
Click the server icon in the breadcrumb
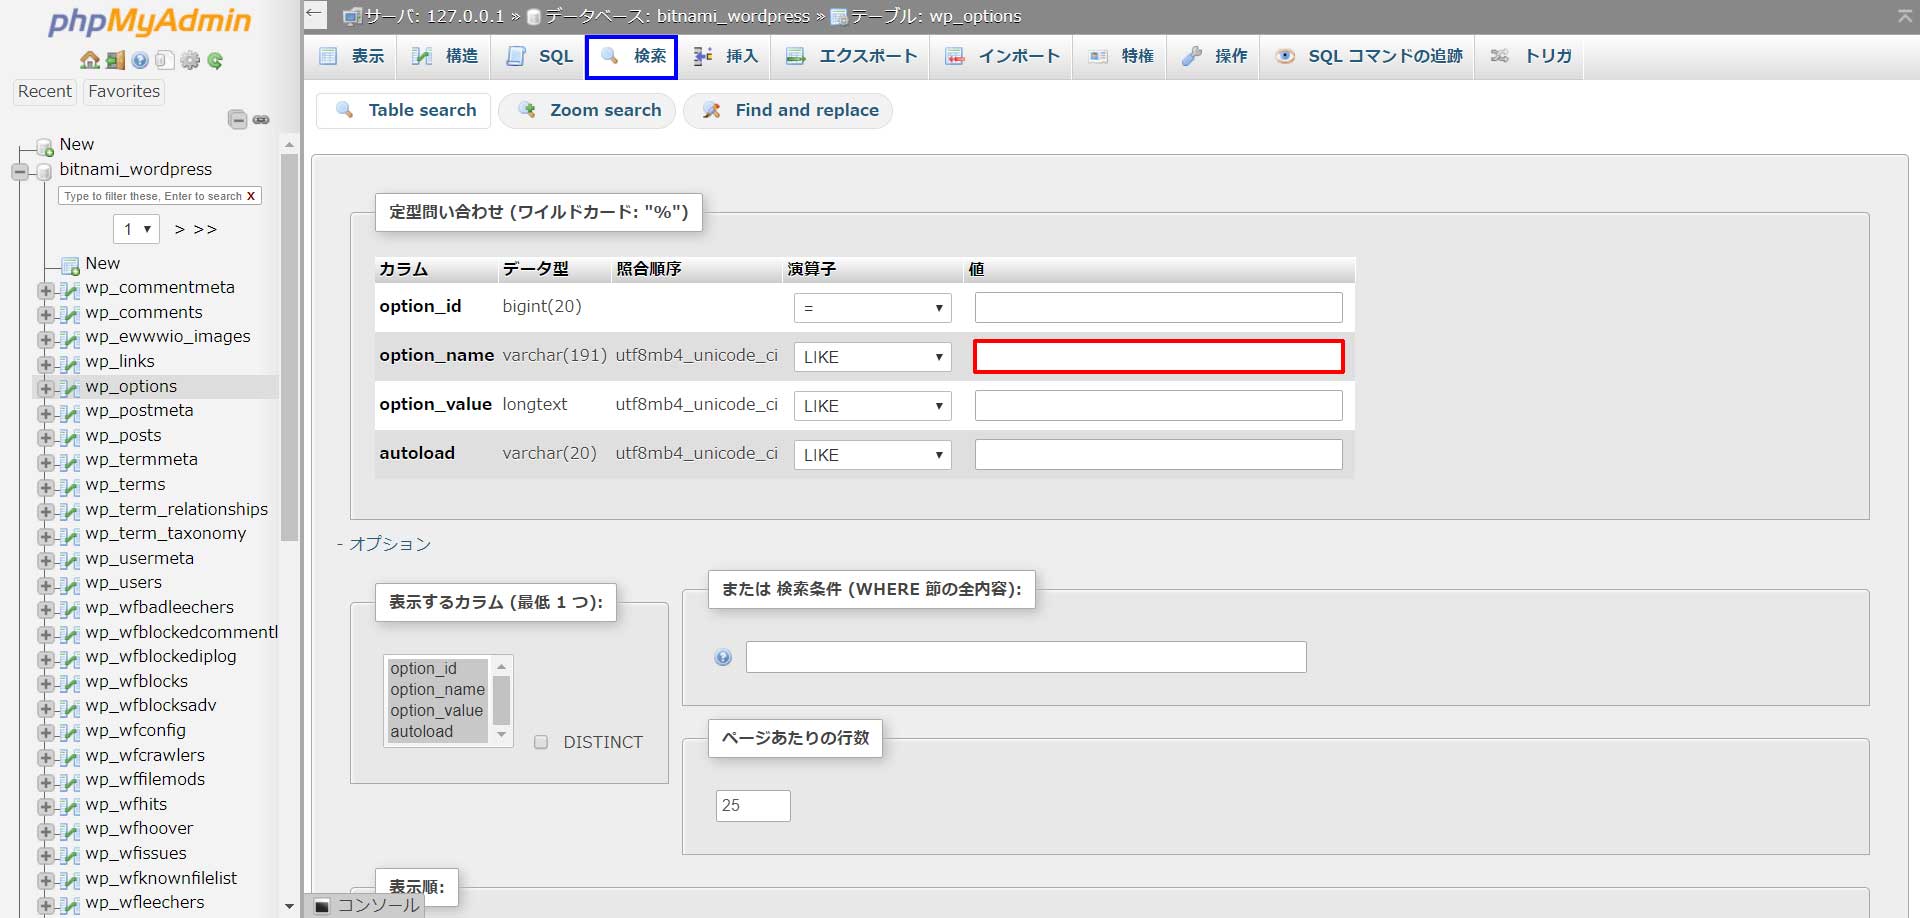[352, 16]
